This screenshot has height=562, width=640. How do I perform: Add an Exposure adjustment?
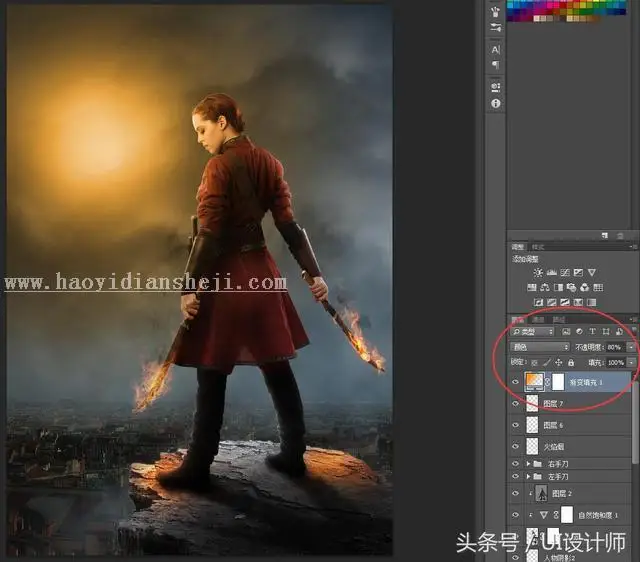tap(578, 272)
